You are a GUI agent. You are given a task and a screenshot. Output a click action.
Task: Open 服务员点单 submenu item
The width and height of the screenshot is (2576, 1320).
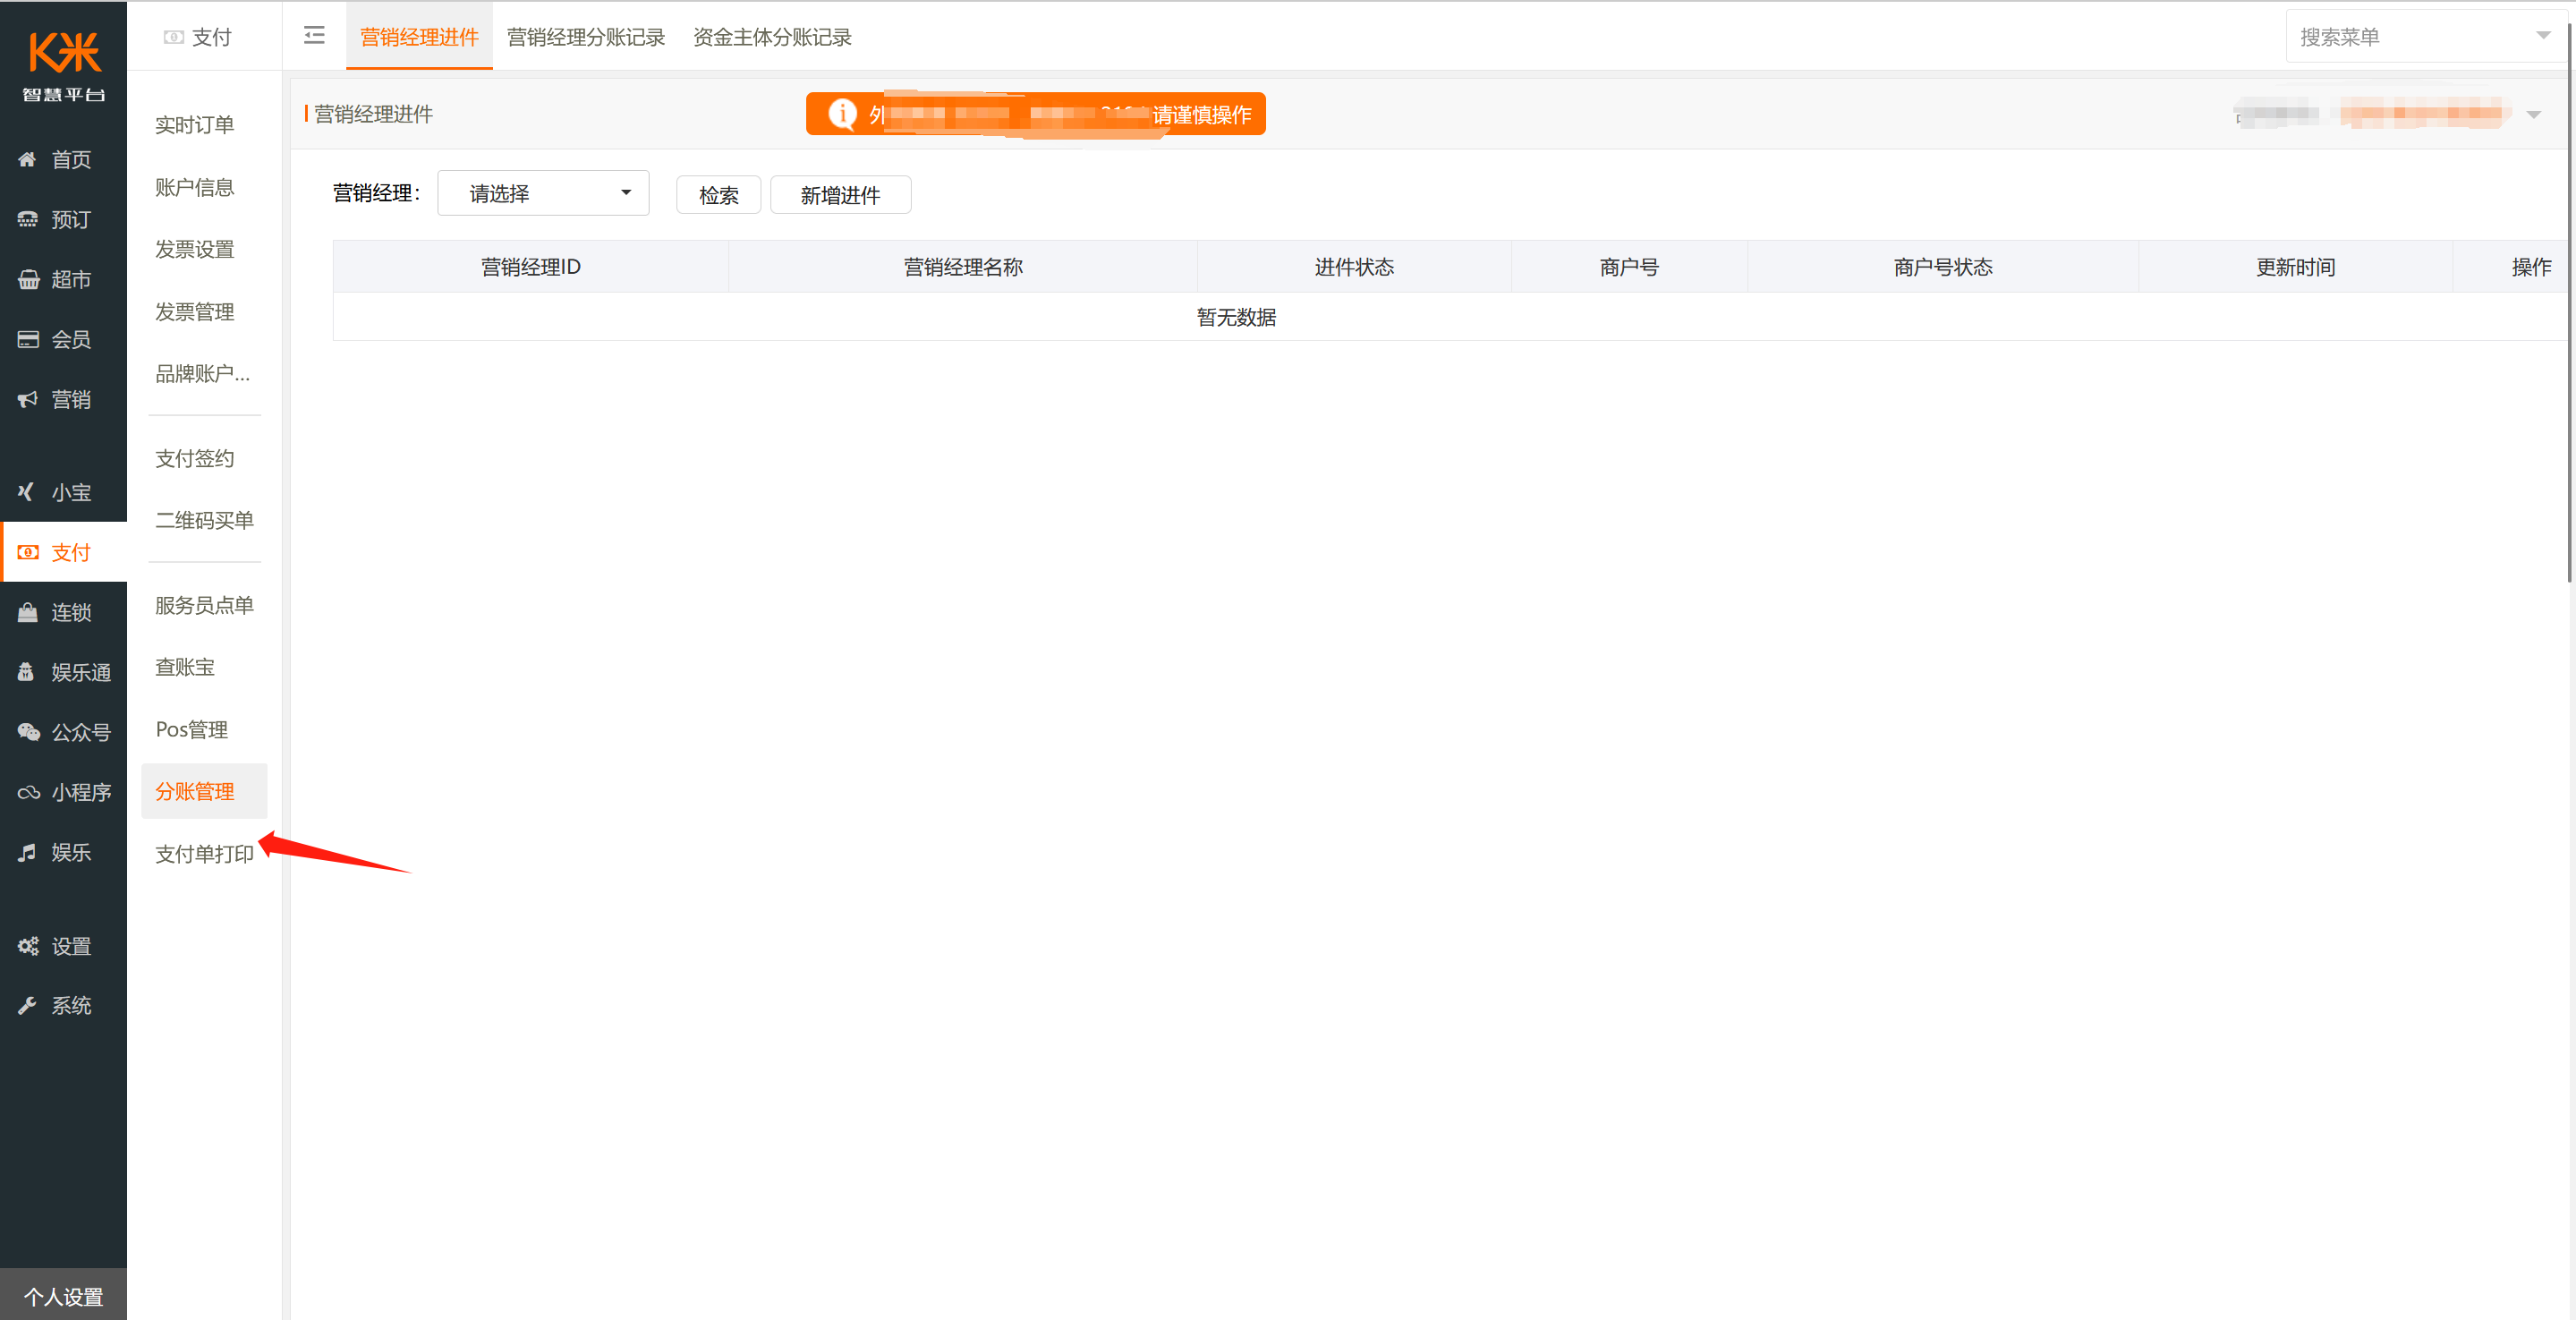(x=204, y=605)
